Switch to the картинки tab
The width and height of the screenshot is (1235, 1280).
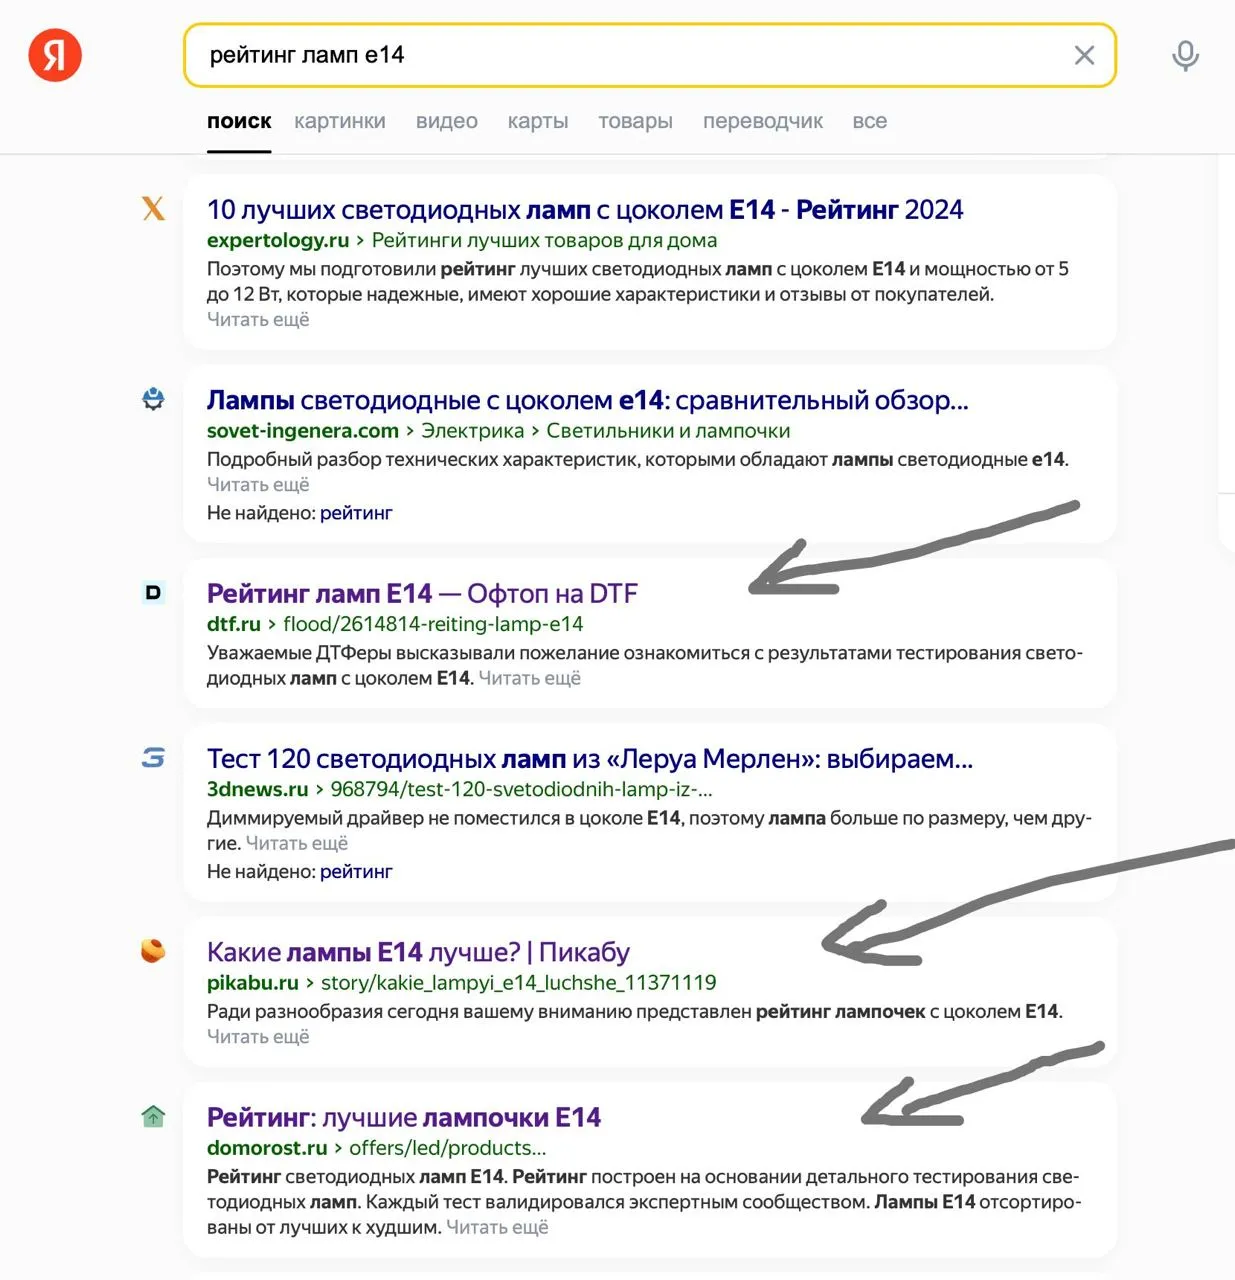340,121
